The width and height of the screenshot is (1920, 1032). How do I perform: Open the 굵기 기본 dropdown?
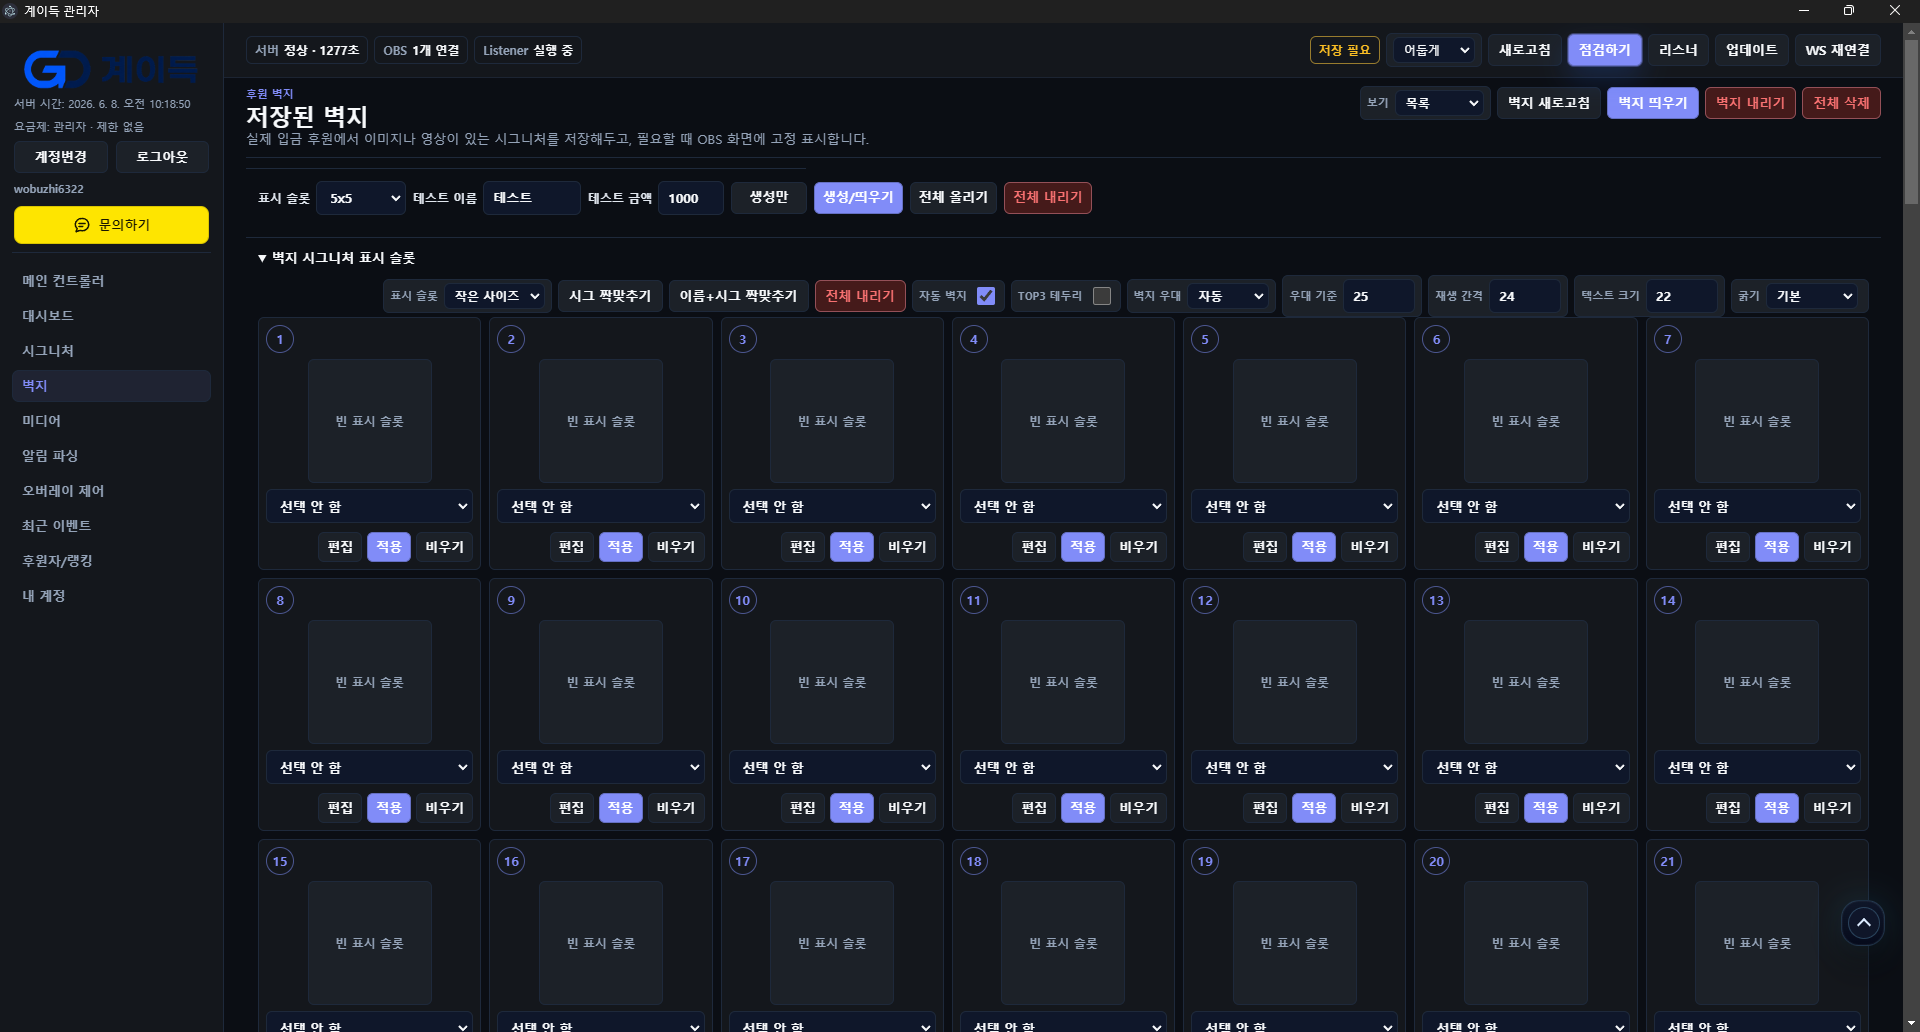click(1814, 296)
